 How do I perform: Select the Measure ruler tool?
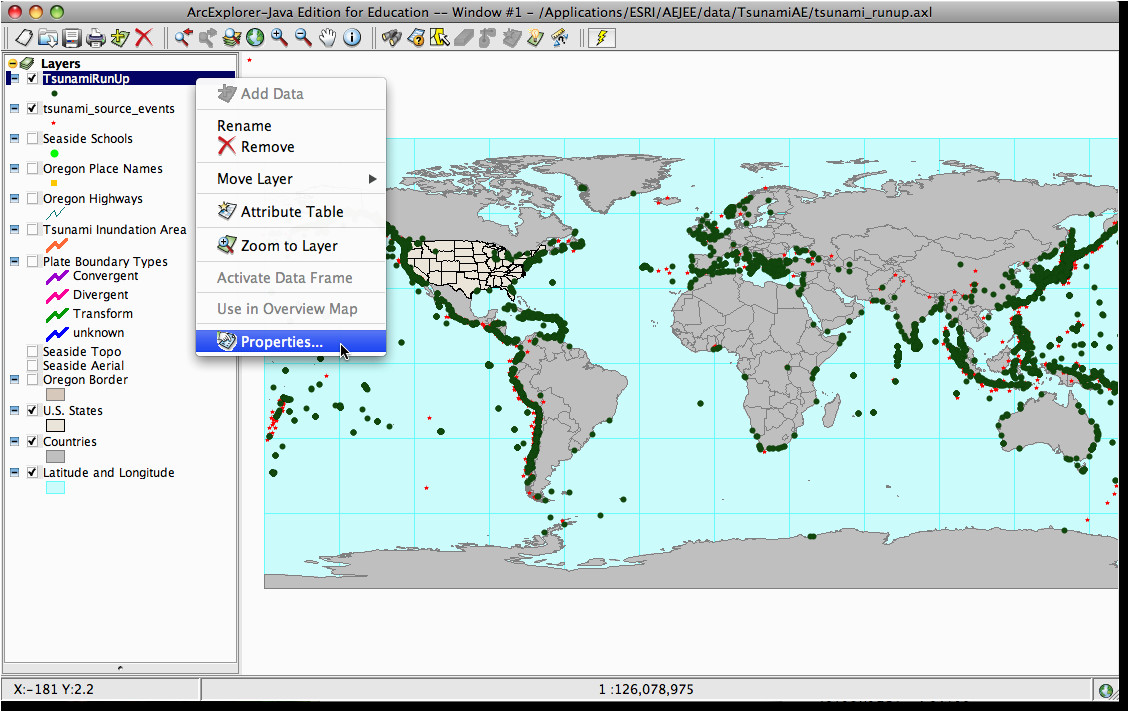[559, 37]
